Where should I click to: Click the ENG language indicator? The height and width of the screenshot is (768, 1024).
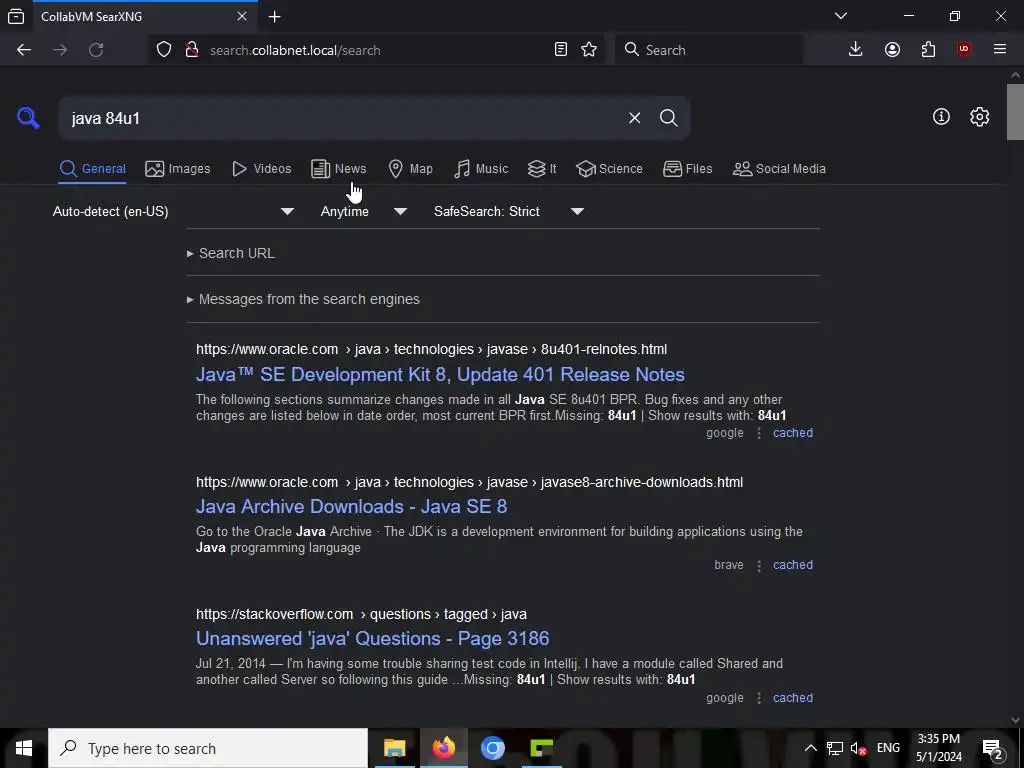pos(888,748)
